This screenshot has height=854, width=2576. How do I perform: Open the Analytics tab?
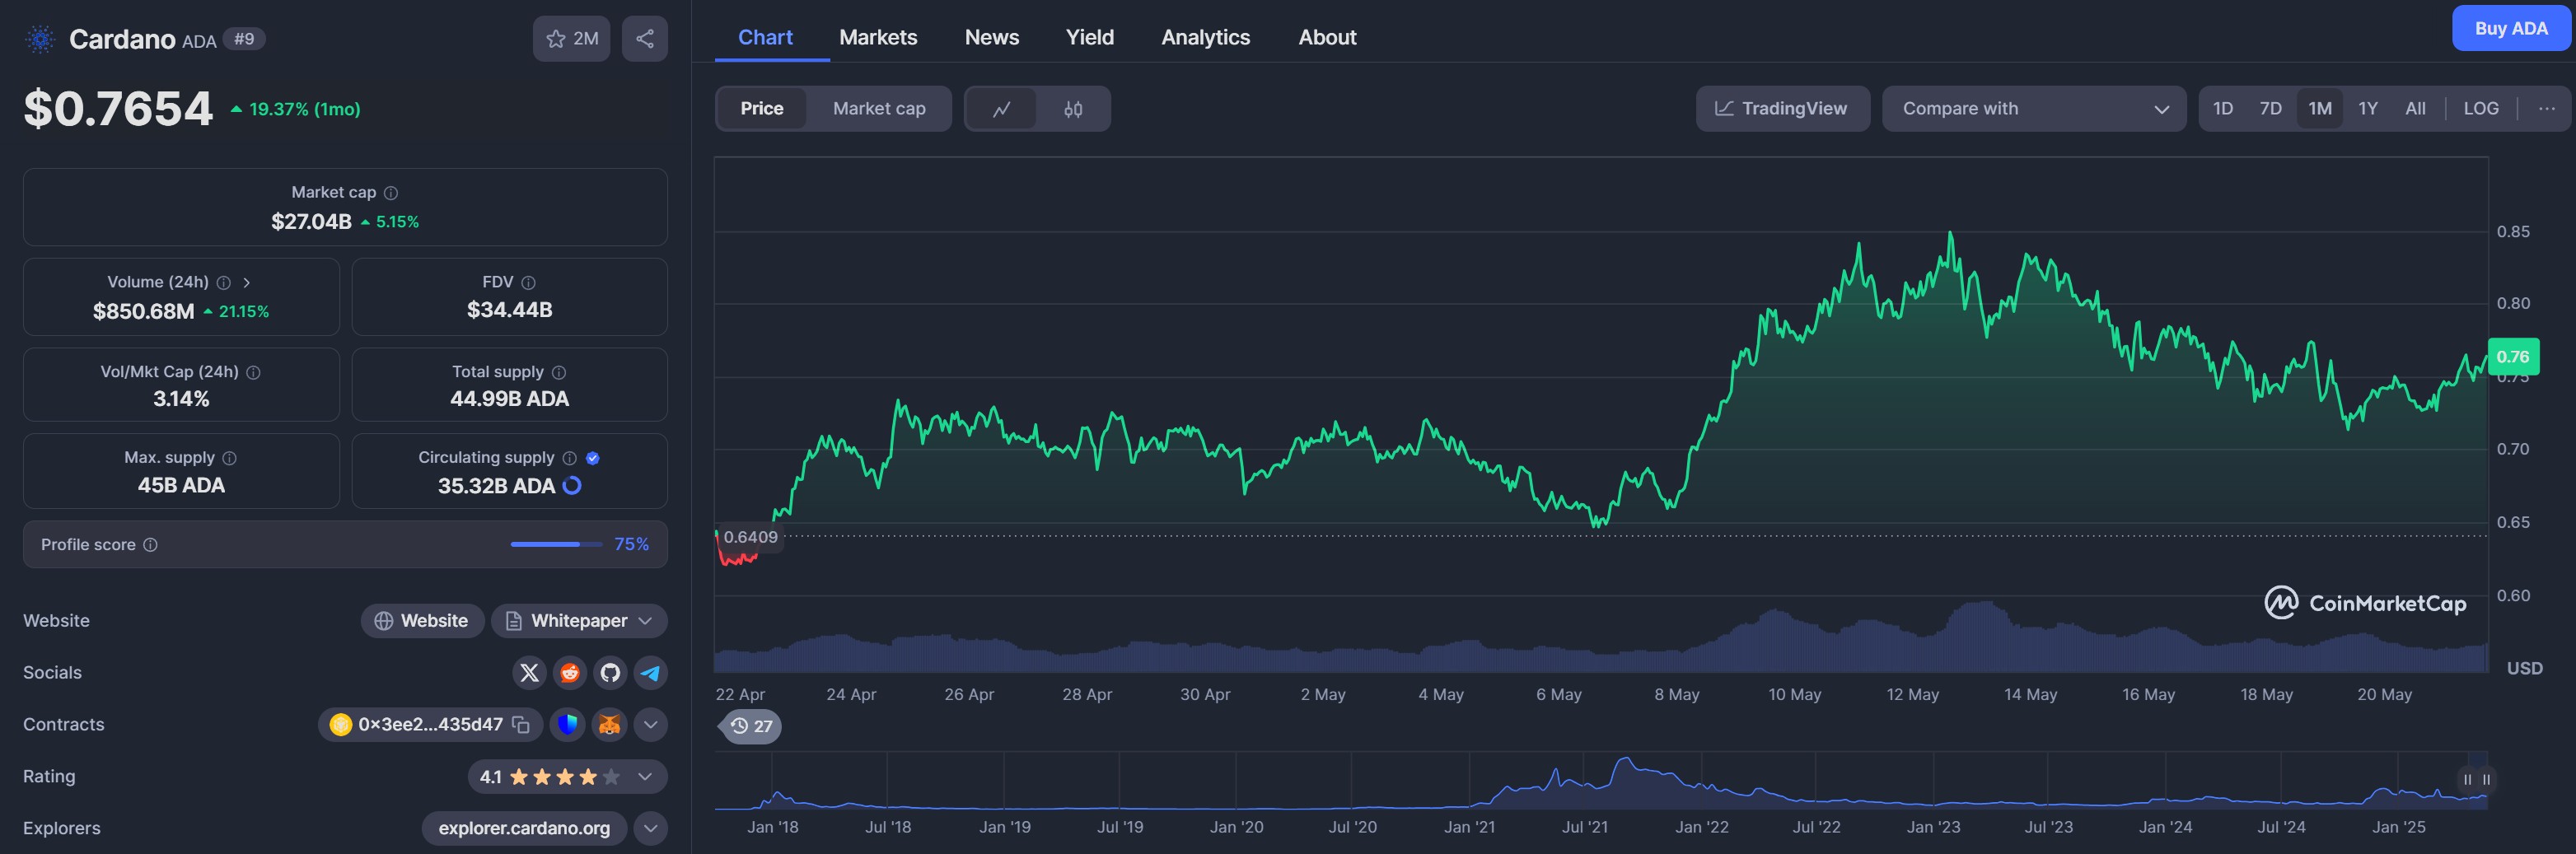[x=1206, y=37]
